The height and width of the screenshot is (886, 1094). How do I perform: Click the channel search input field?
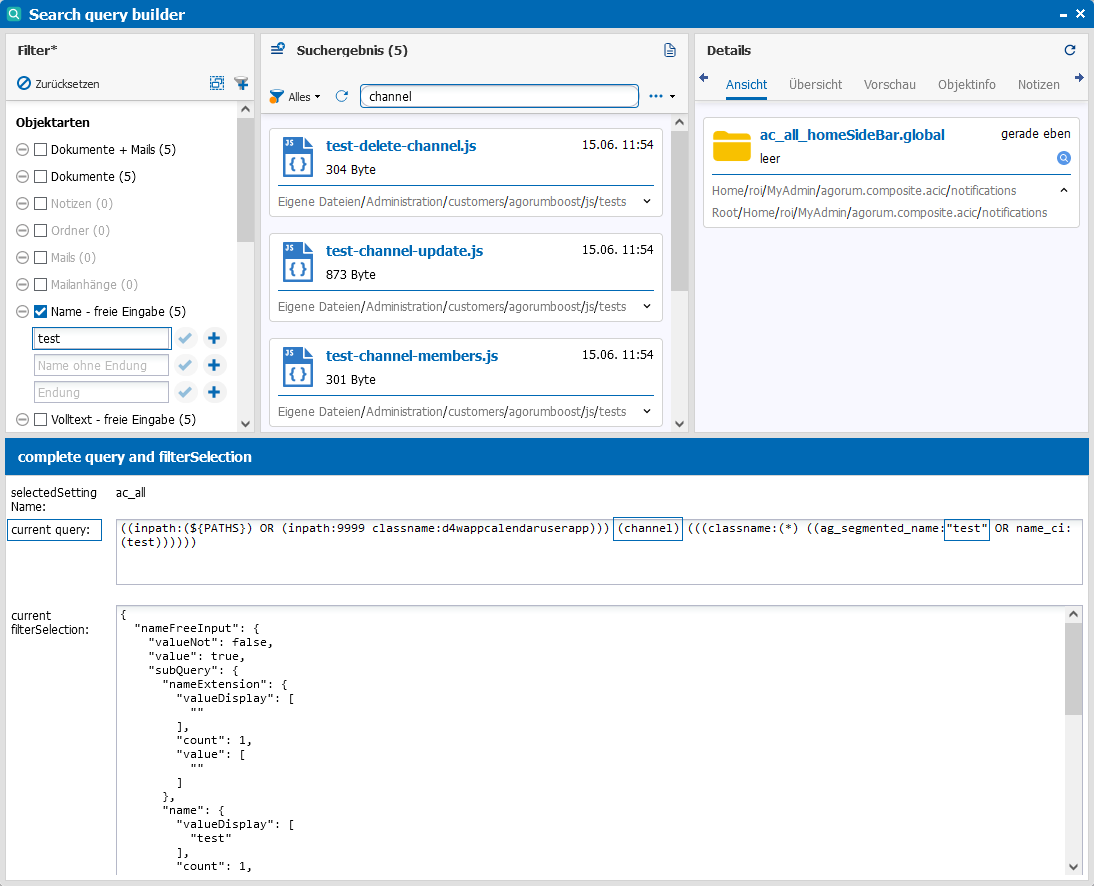[x=500, y=96]
